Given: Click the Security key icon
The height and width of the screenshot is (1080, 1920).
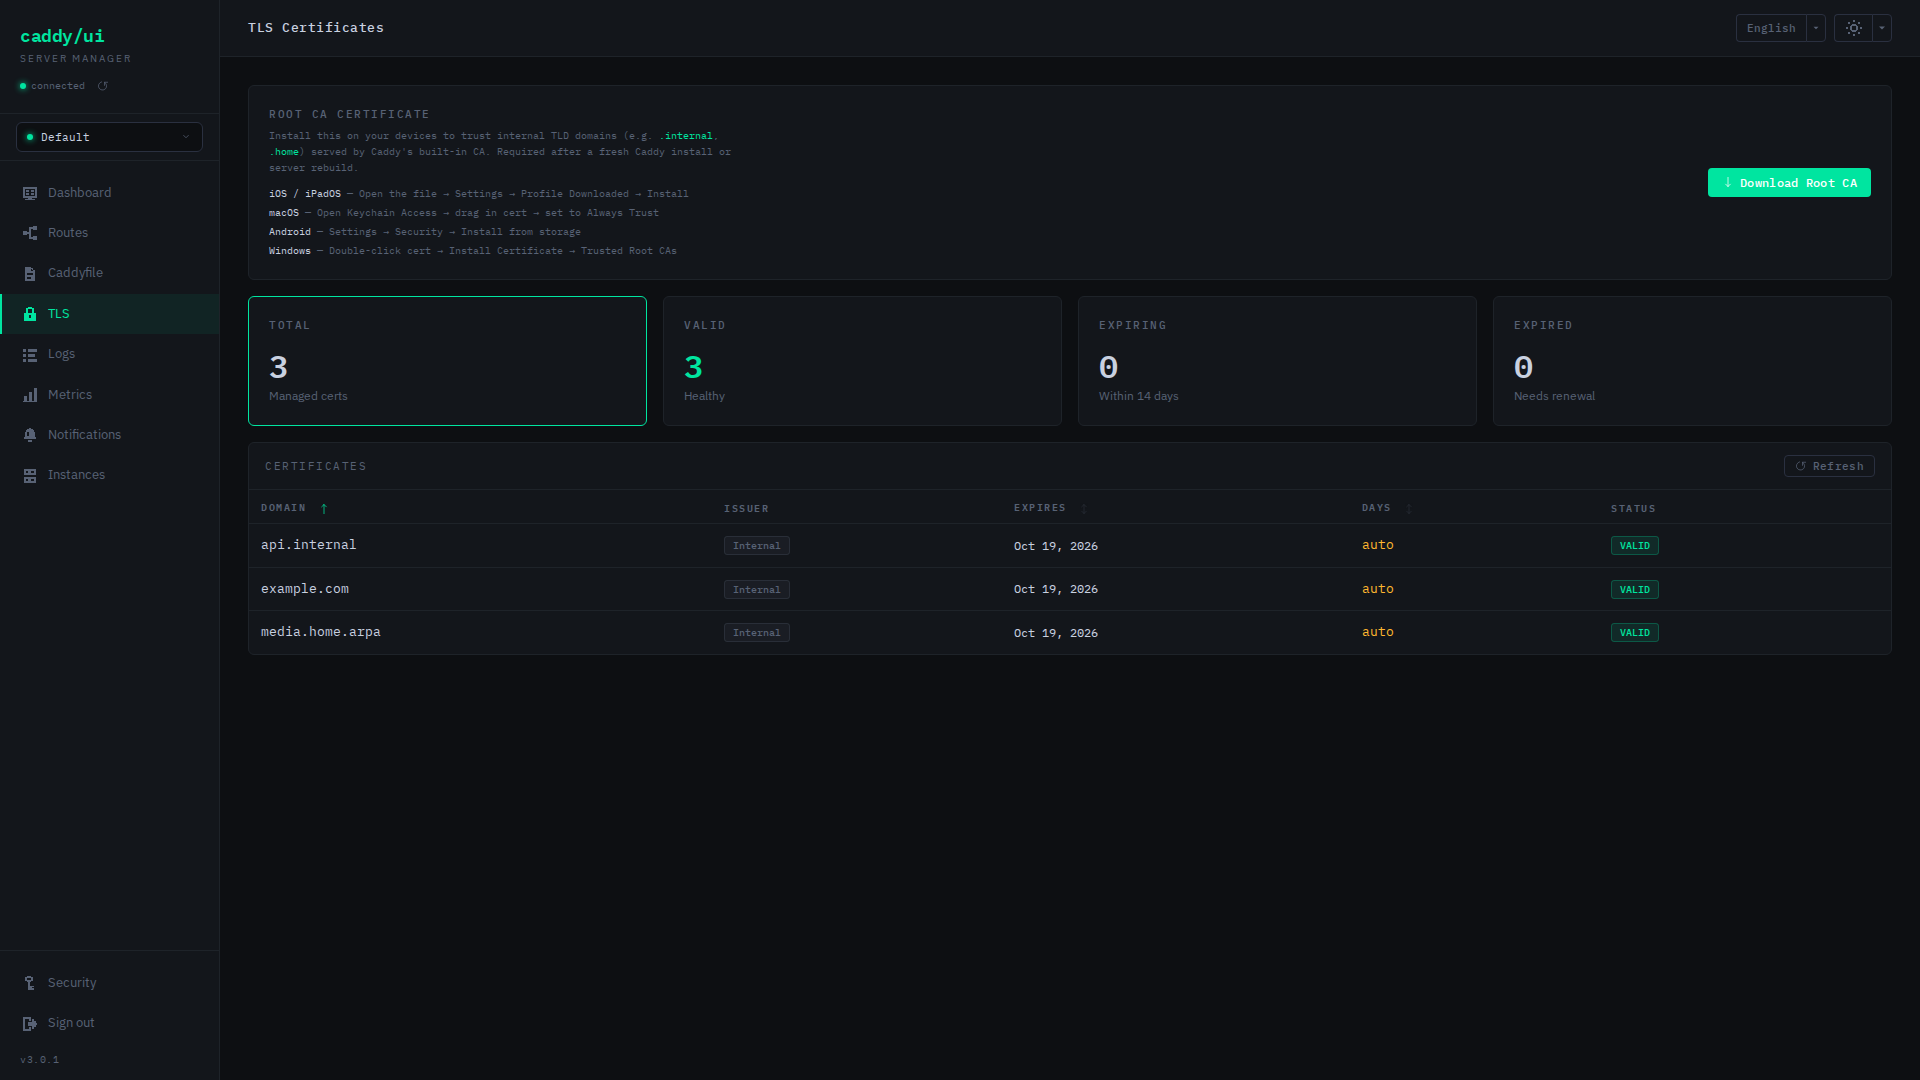Looking at the screenshot, I should [x=30, y=983].
